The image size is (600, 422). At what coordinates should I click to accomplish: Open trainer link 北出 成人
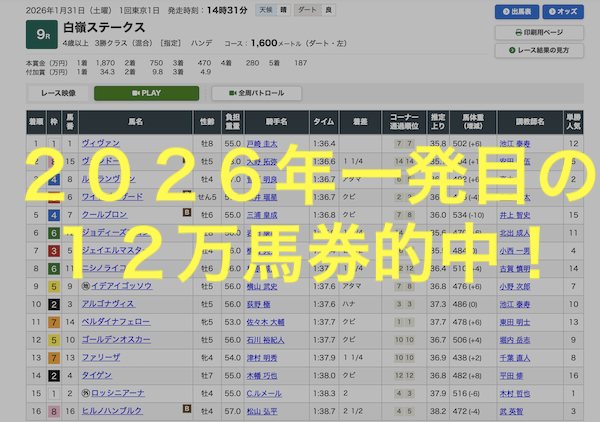coord(515,233)
